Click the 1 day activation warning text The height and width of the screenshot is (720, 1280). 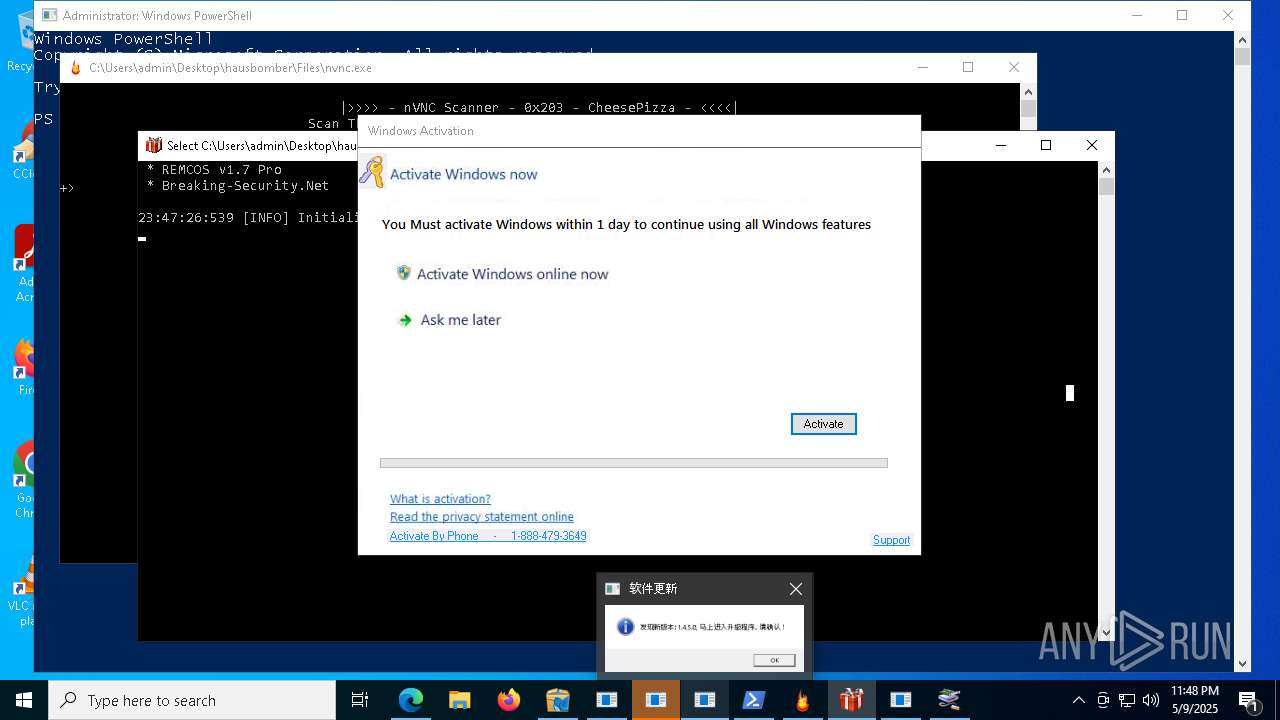pyautogui.click(x=626, y=224)
